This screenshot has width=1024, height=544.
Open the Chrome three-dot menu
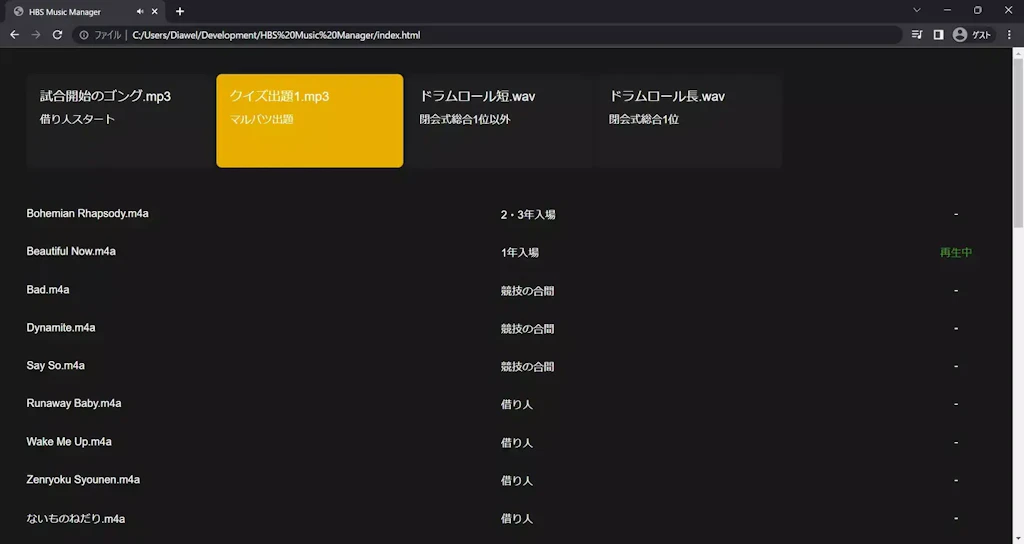point(1009,35)
